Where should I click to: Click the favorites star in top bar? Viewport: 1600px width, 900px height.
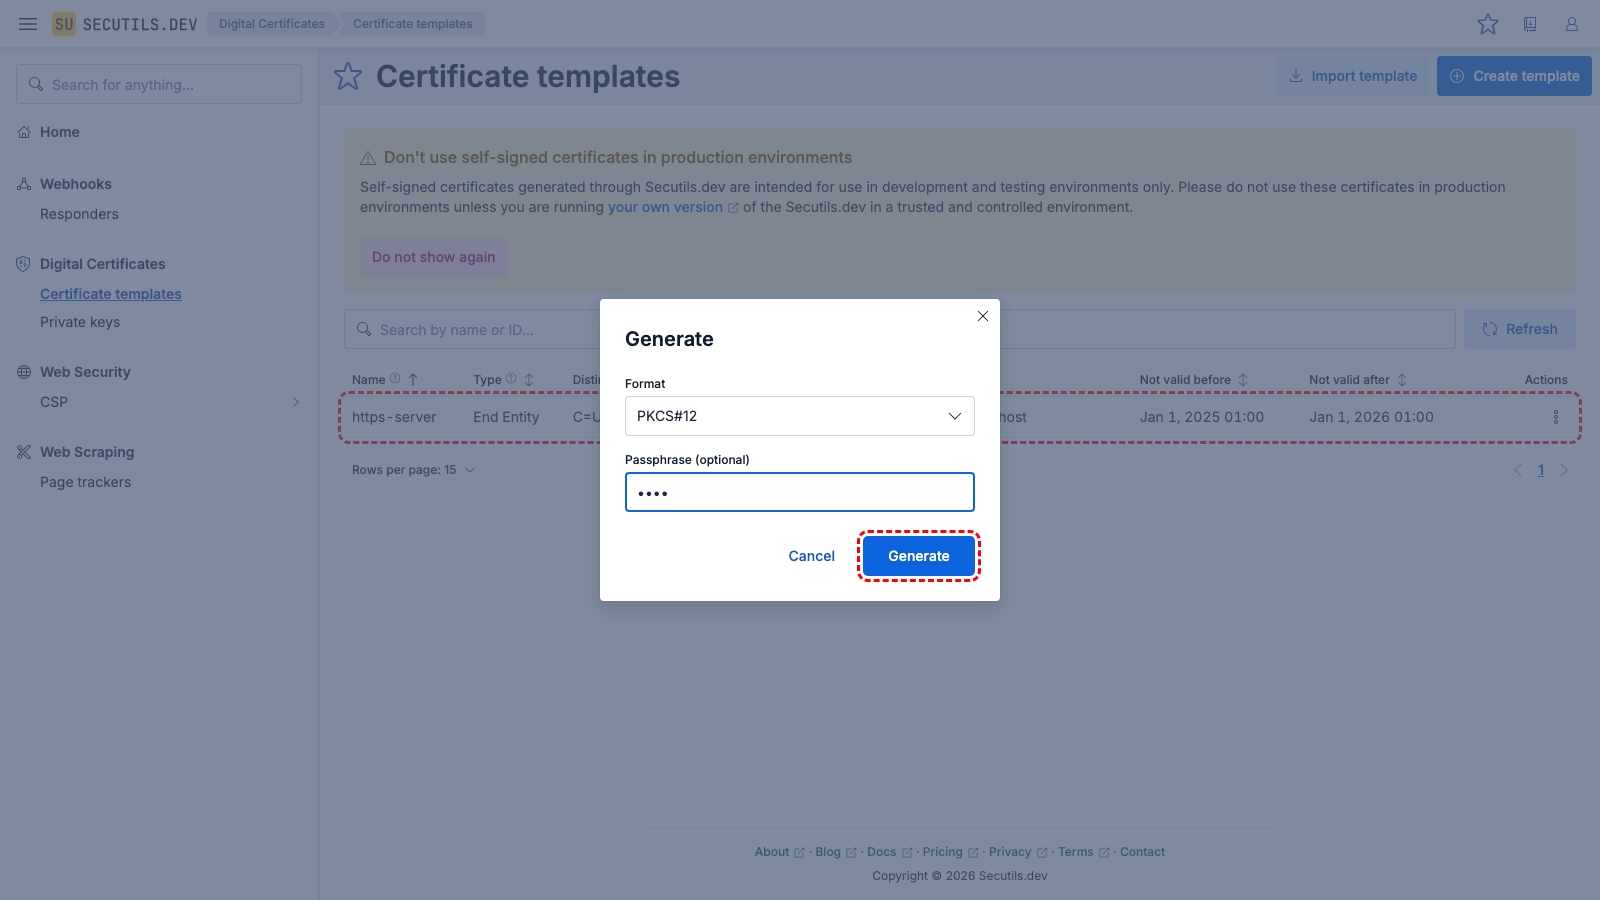(x=1488, y=24)
